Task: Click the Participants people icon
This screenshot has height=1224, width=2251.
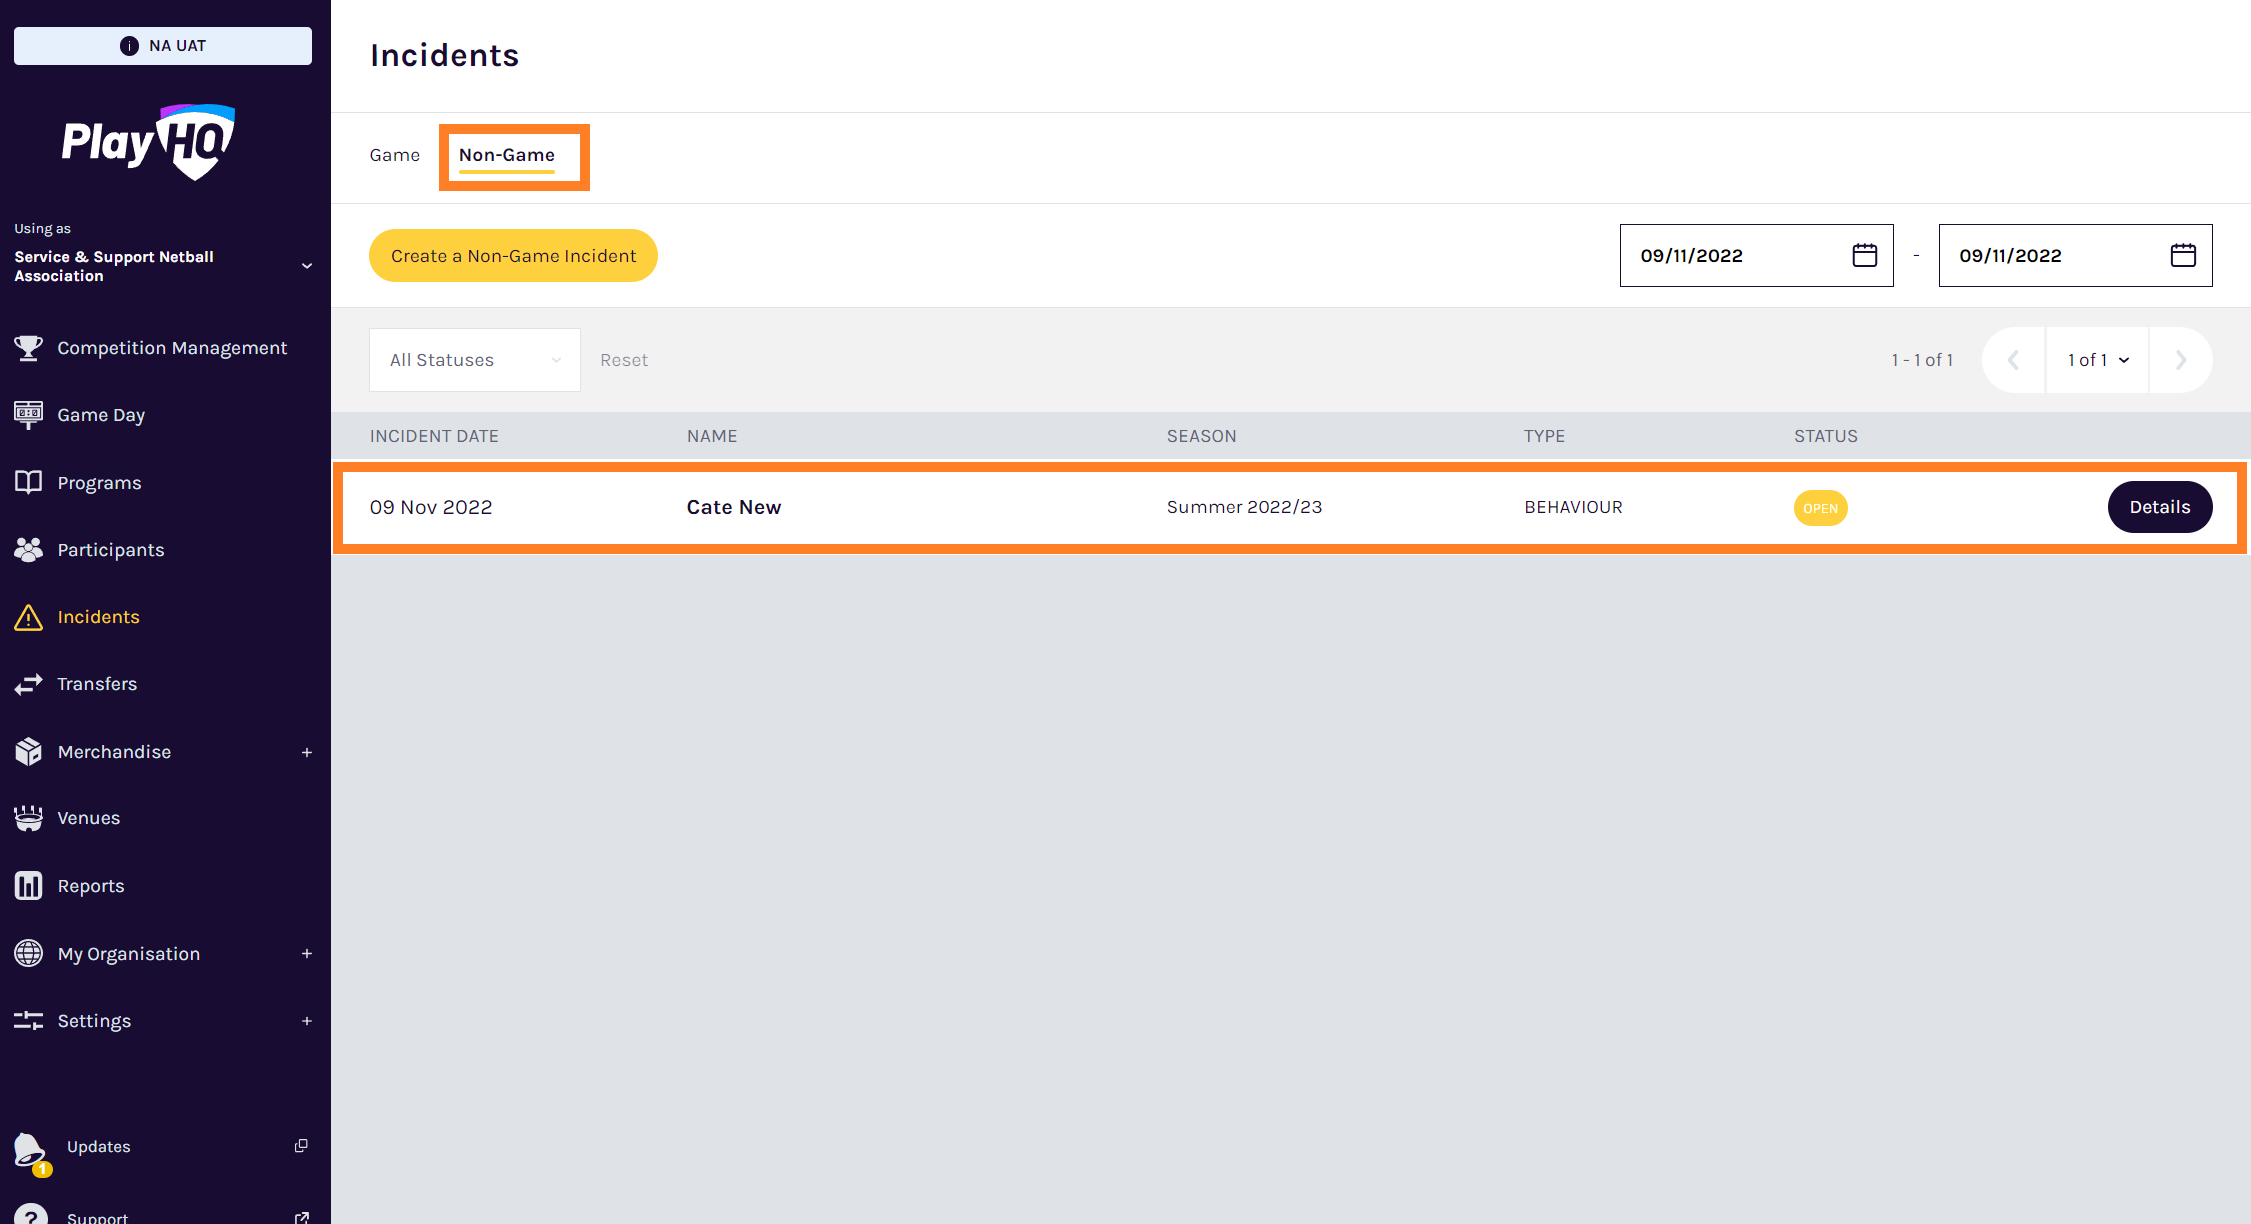Action: click(x=28, y=550)
